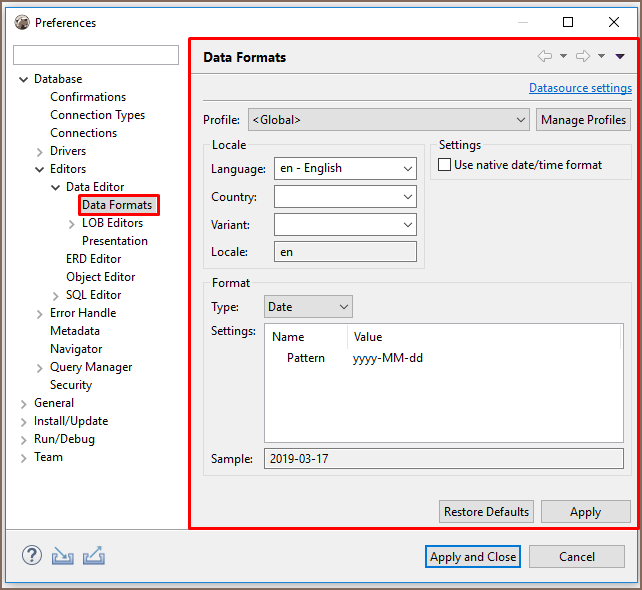The width and height of the screenshot is (642, 590).
Task: Edit the yyyy-MM-dd pattern value
Action: [x=387, y=358]
